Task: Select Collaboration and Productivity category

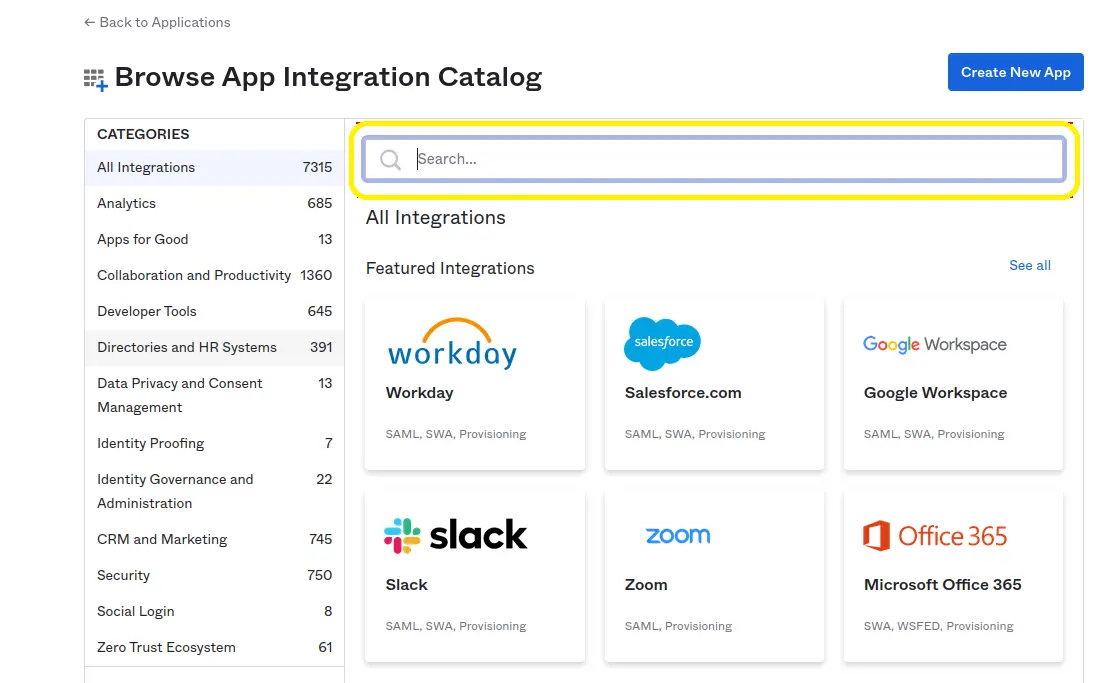Action: tap(194, 276)
